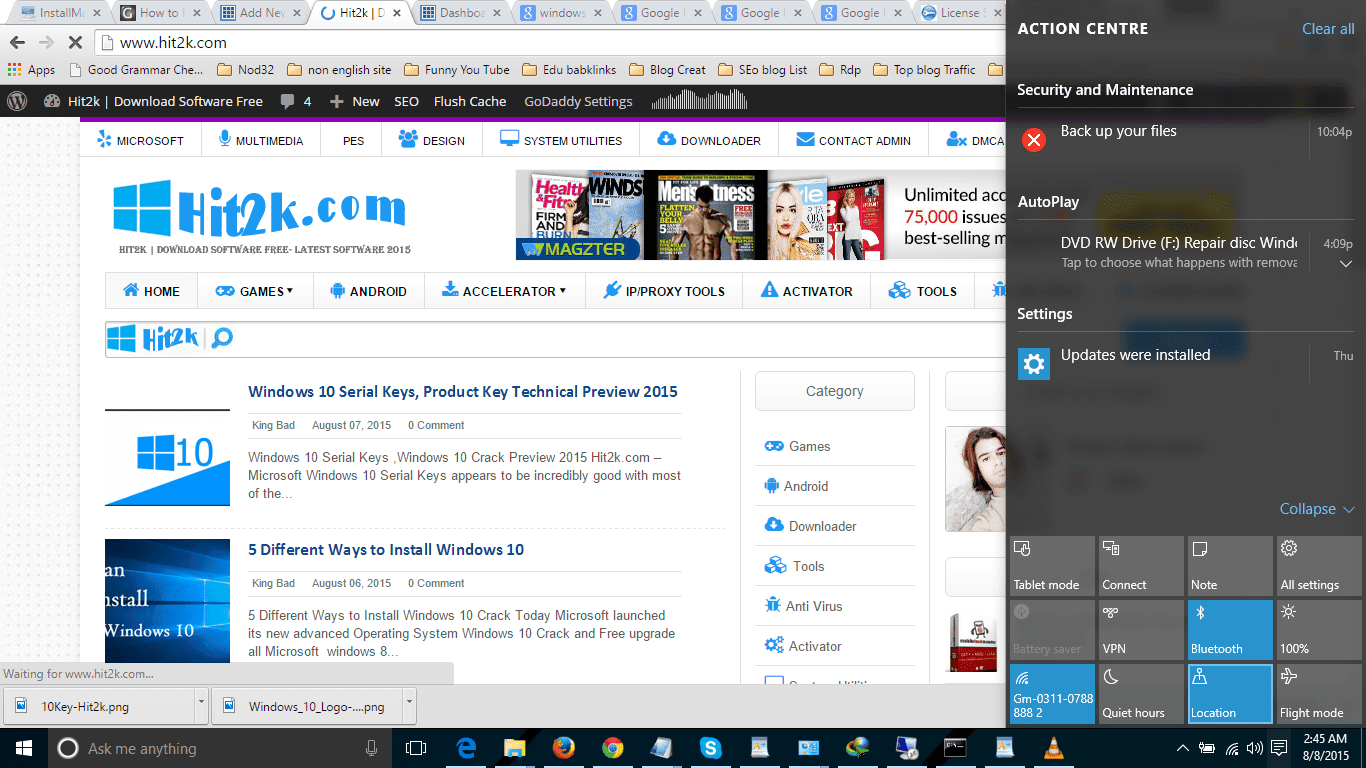Screen dimensions: 1366x768
Task: Open dropdown for 10Key-Hit2k.png download
Action: (x=201, y=706)
